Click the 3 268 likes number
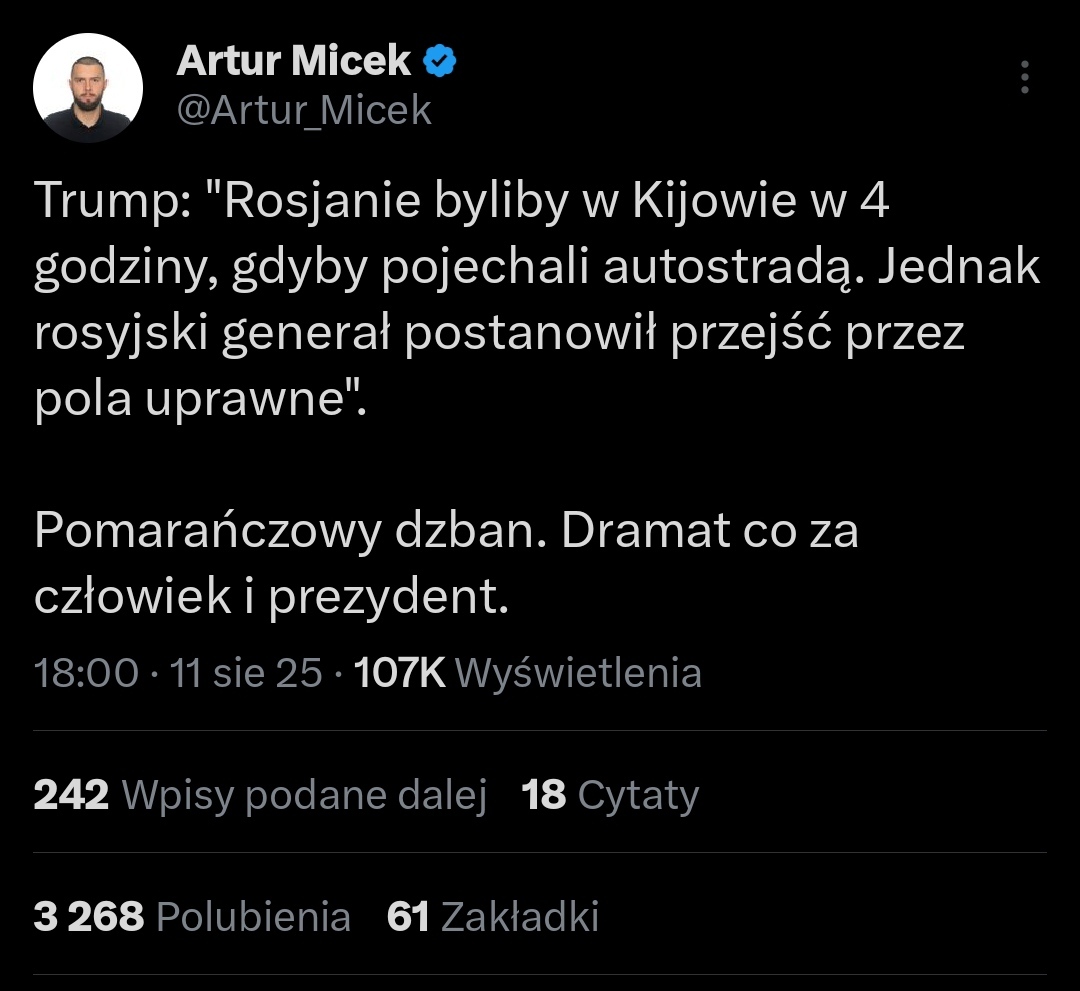The width and height of the screenshot is (1080, 991). [89, 917]
